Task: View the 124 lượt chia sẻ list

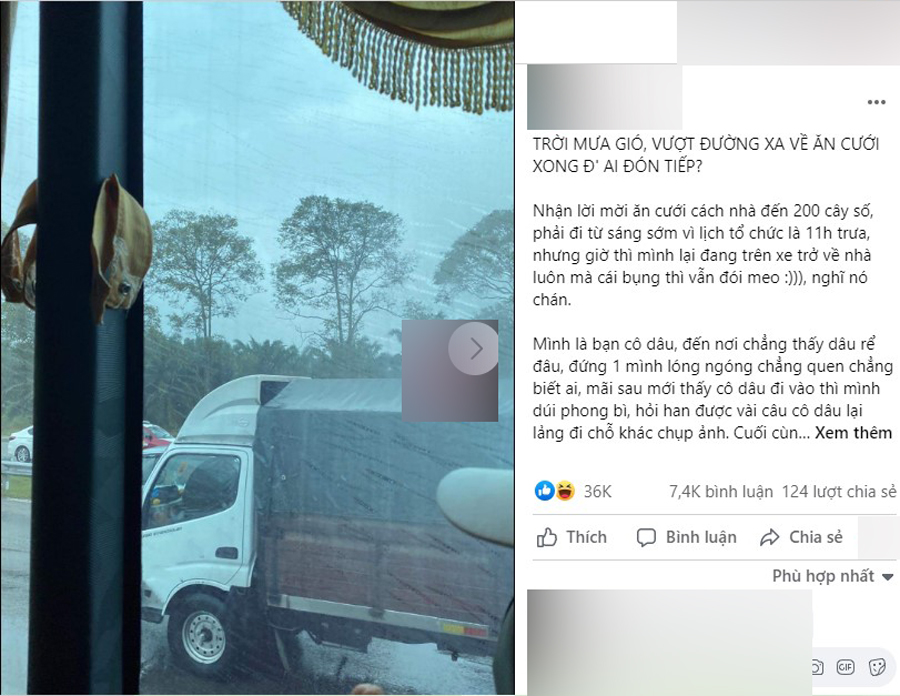Action: click(x=839, y=492)
